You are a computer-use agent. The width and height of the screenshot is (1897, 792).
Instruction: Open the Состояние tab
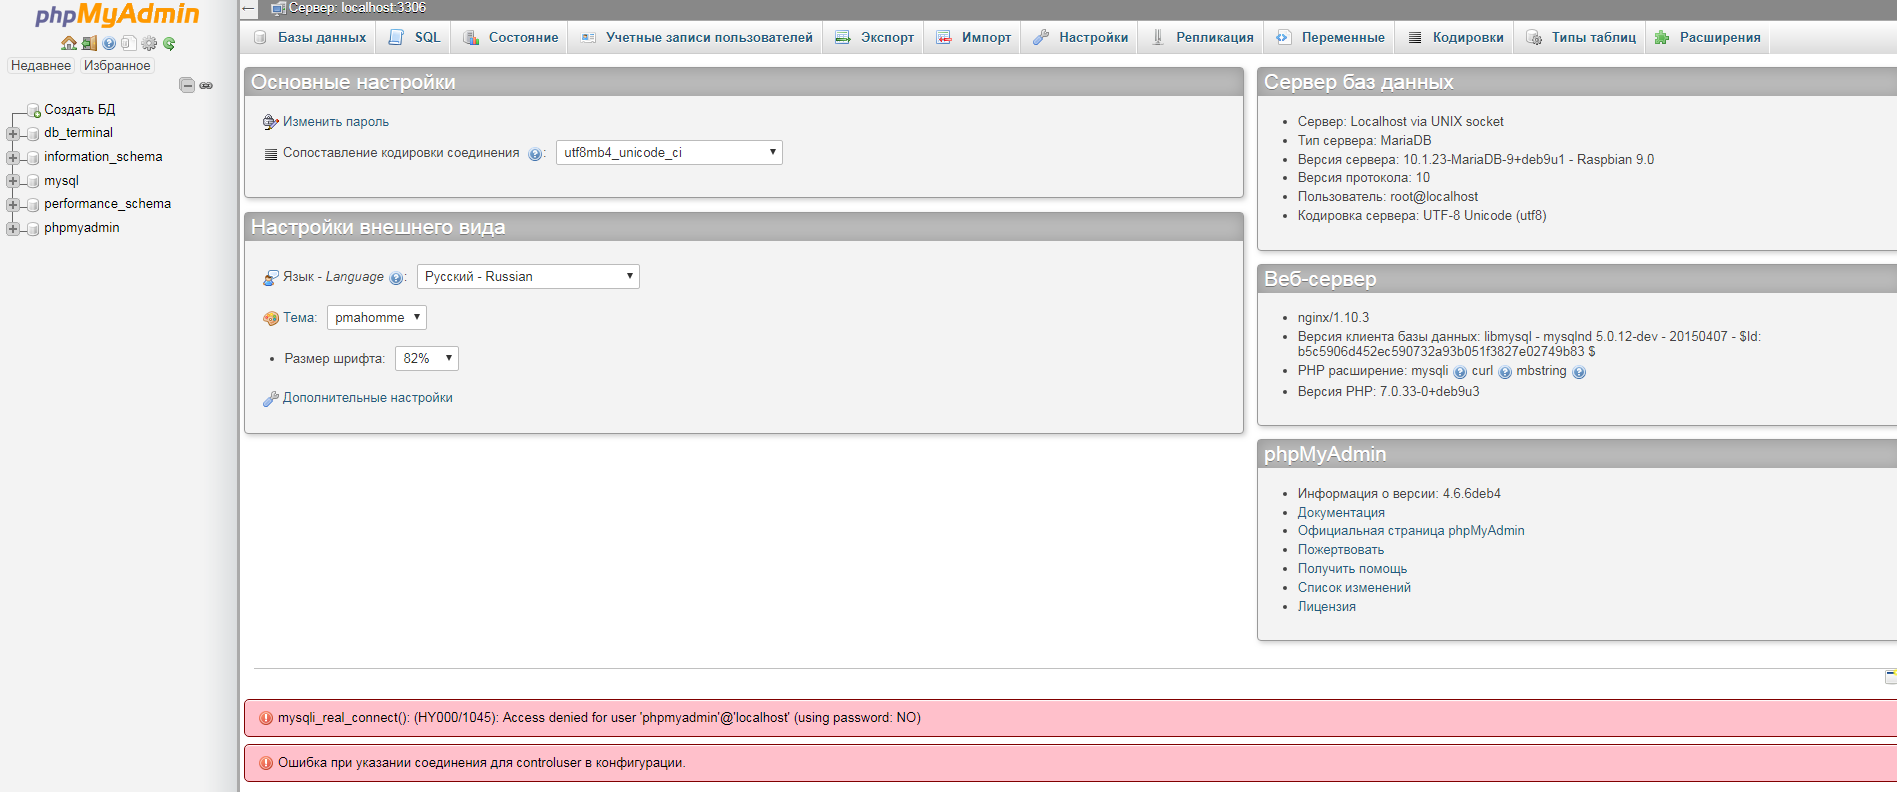point(510,37)
